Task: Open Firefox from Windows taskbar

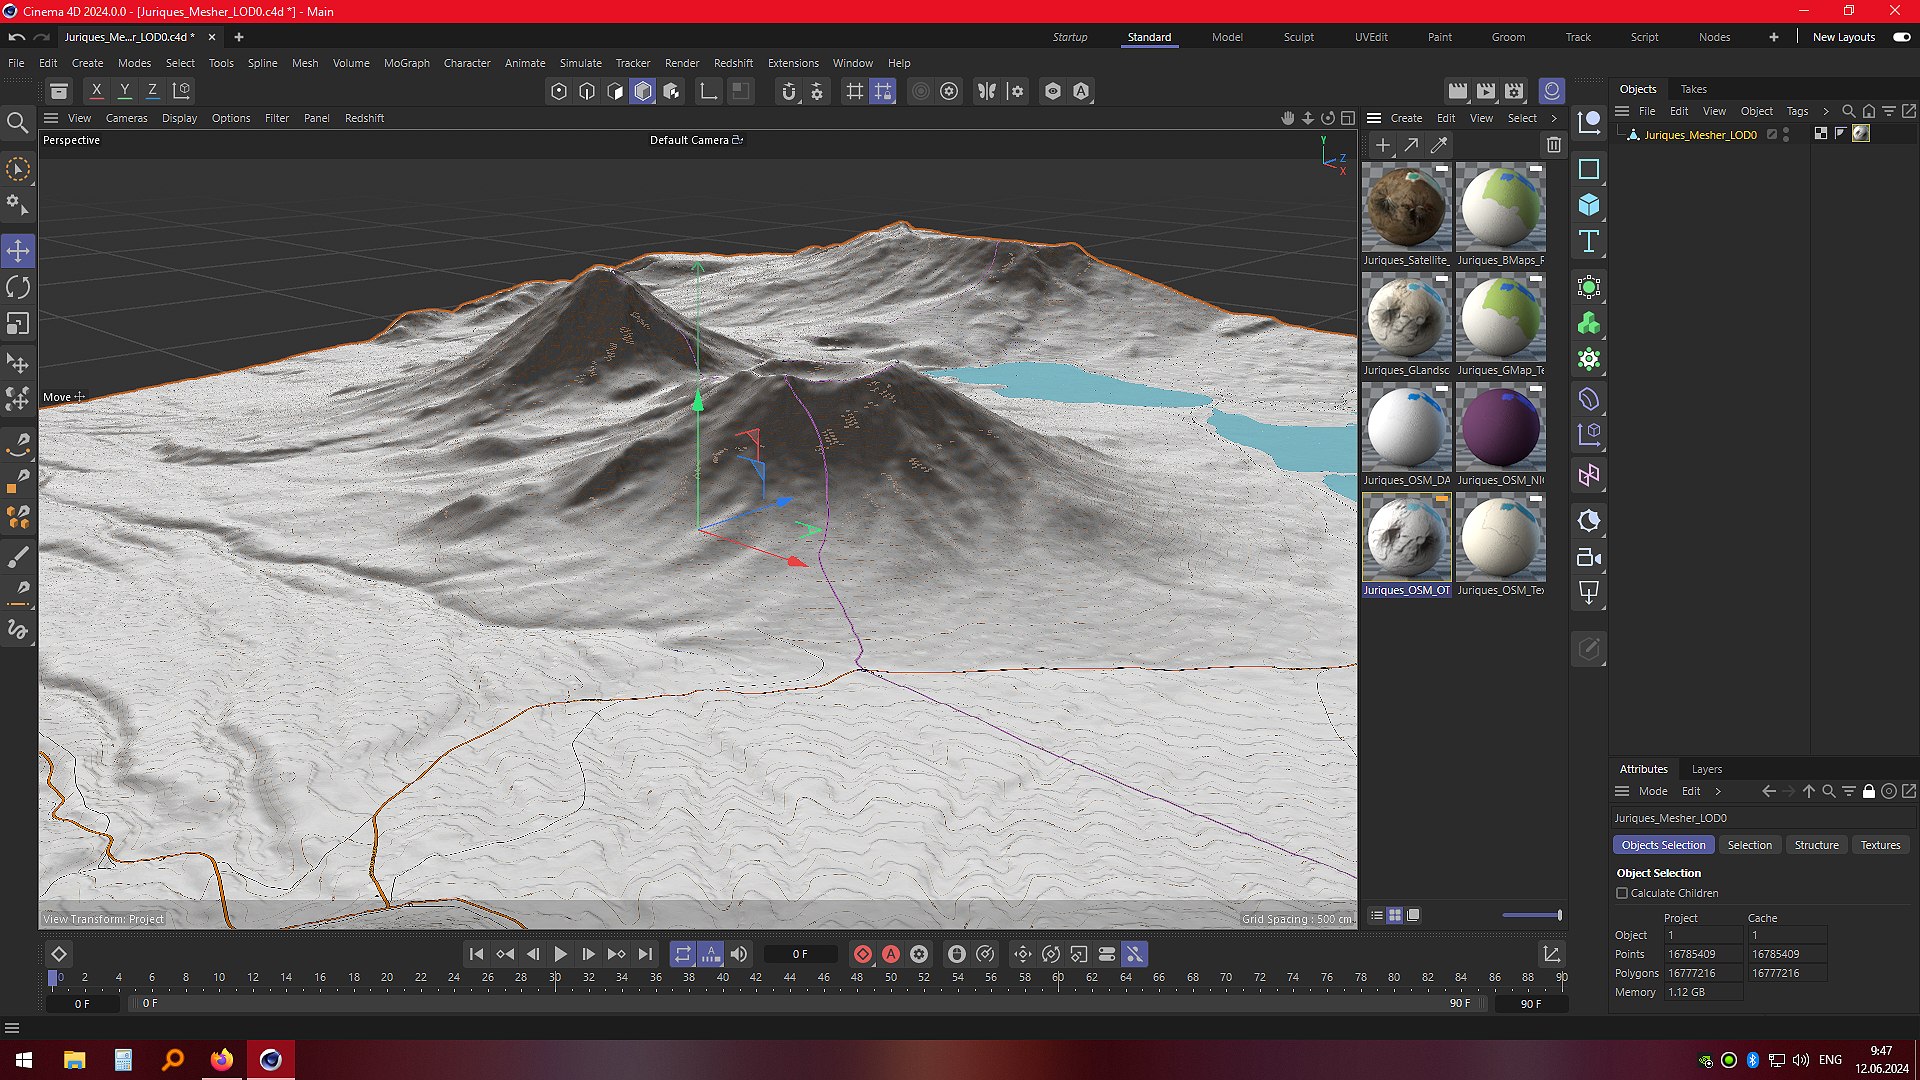Action: pos(221,1060)
